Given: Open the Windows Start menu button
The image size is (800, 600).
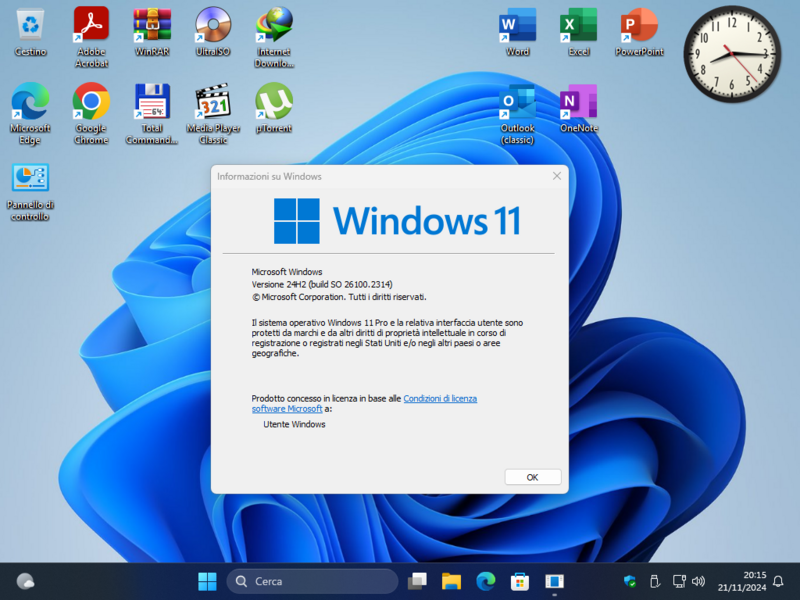Looking at the screenshot, I should click(207, 581).
